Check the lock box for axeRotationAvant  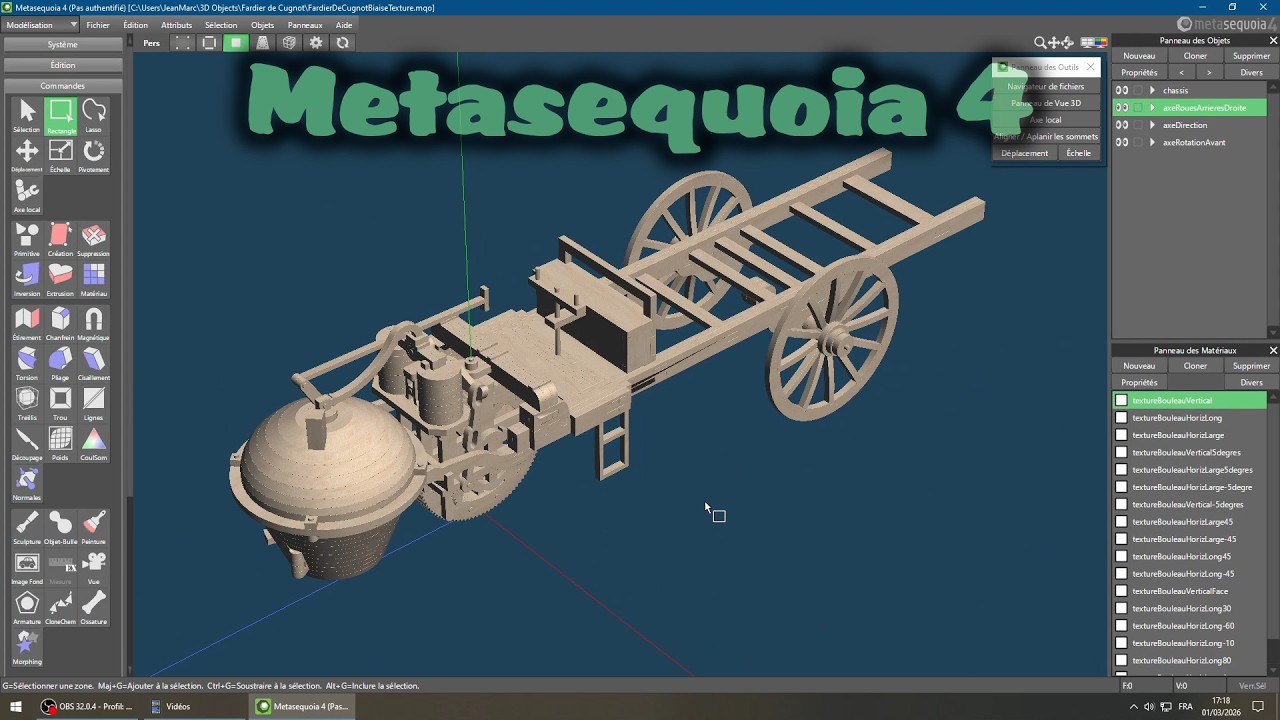[x=1138, y=142]
